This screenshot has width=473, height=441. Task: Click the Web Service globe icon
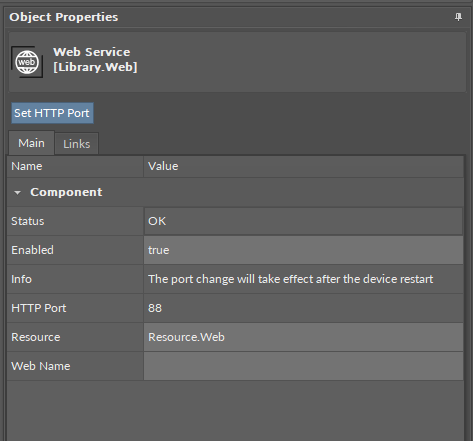pos(27,62)
